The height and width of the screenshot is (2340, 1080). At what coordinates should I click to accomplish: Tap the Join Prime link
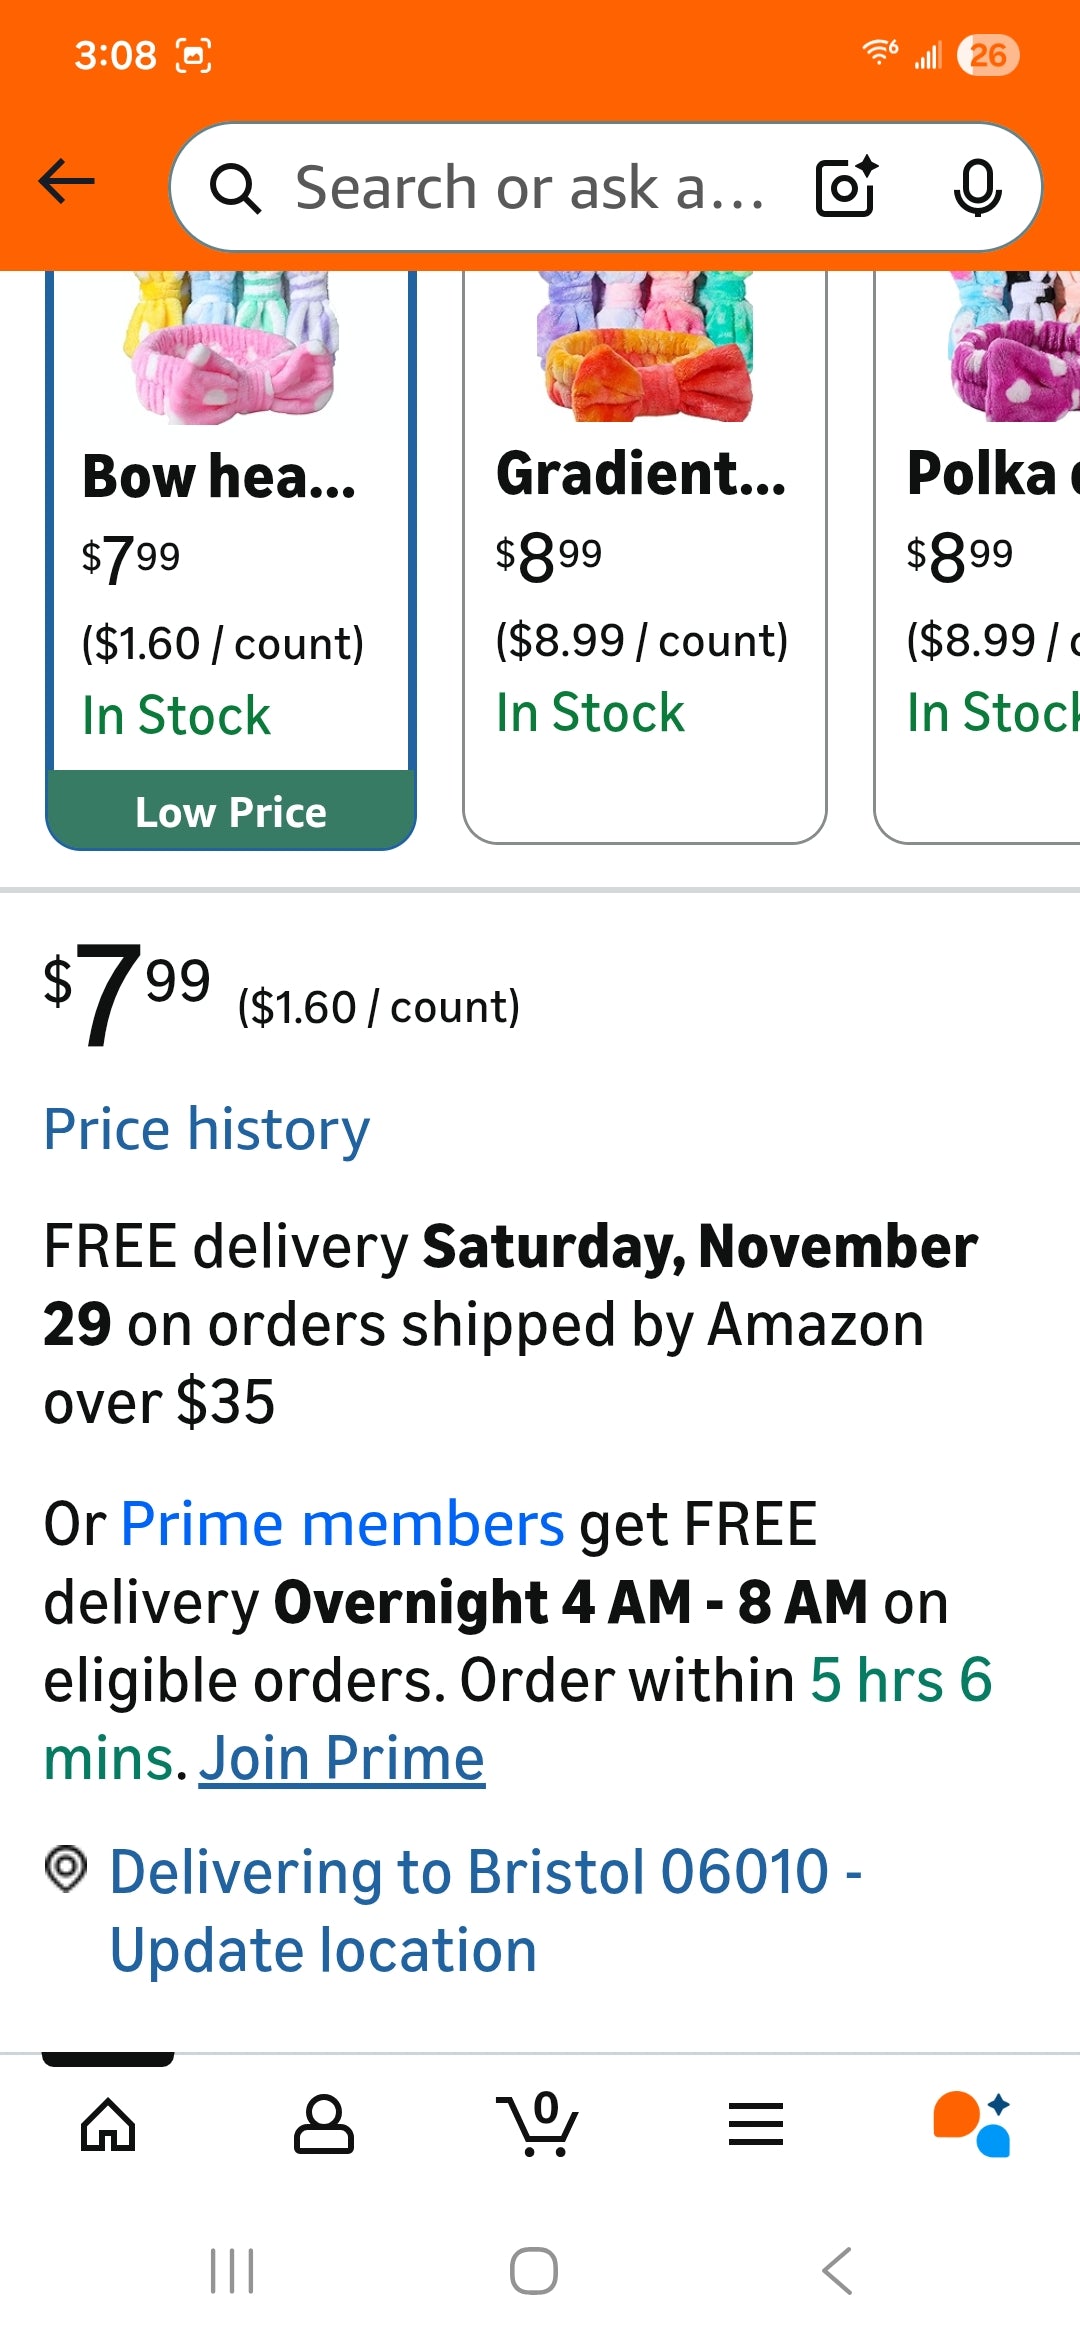[x=342, y=1758]
